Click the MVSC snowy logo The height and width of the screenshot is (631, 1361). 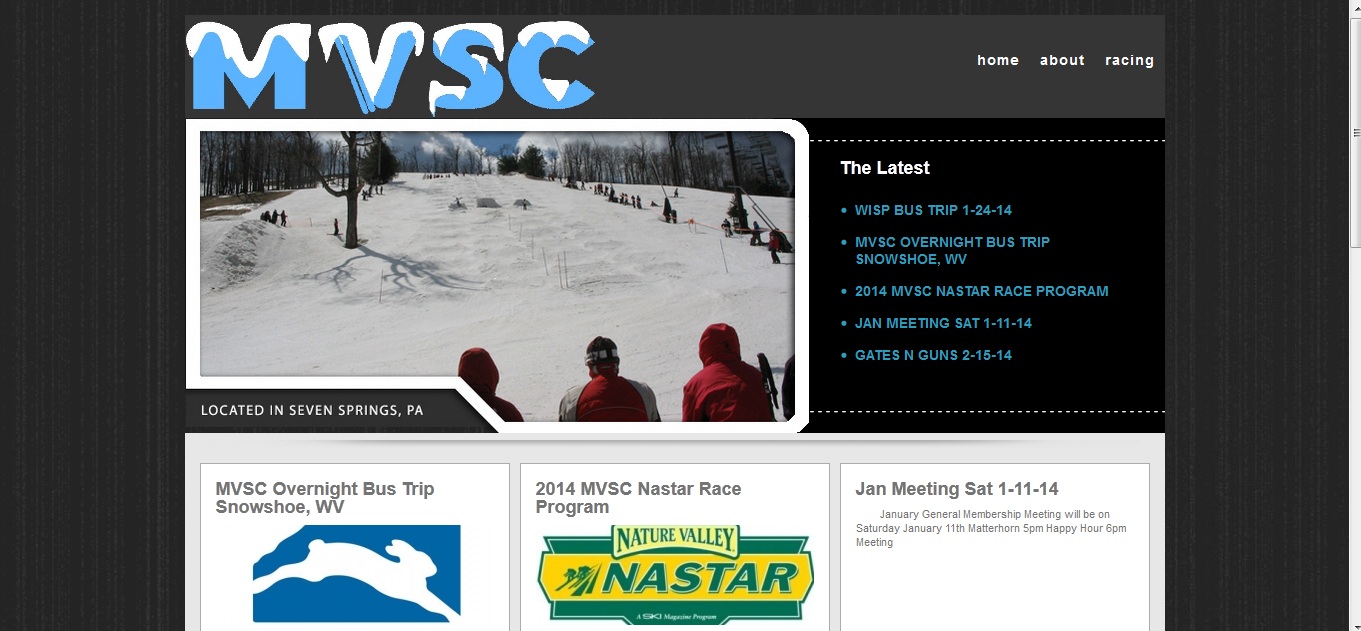391,67
